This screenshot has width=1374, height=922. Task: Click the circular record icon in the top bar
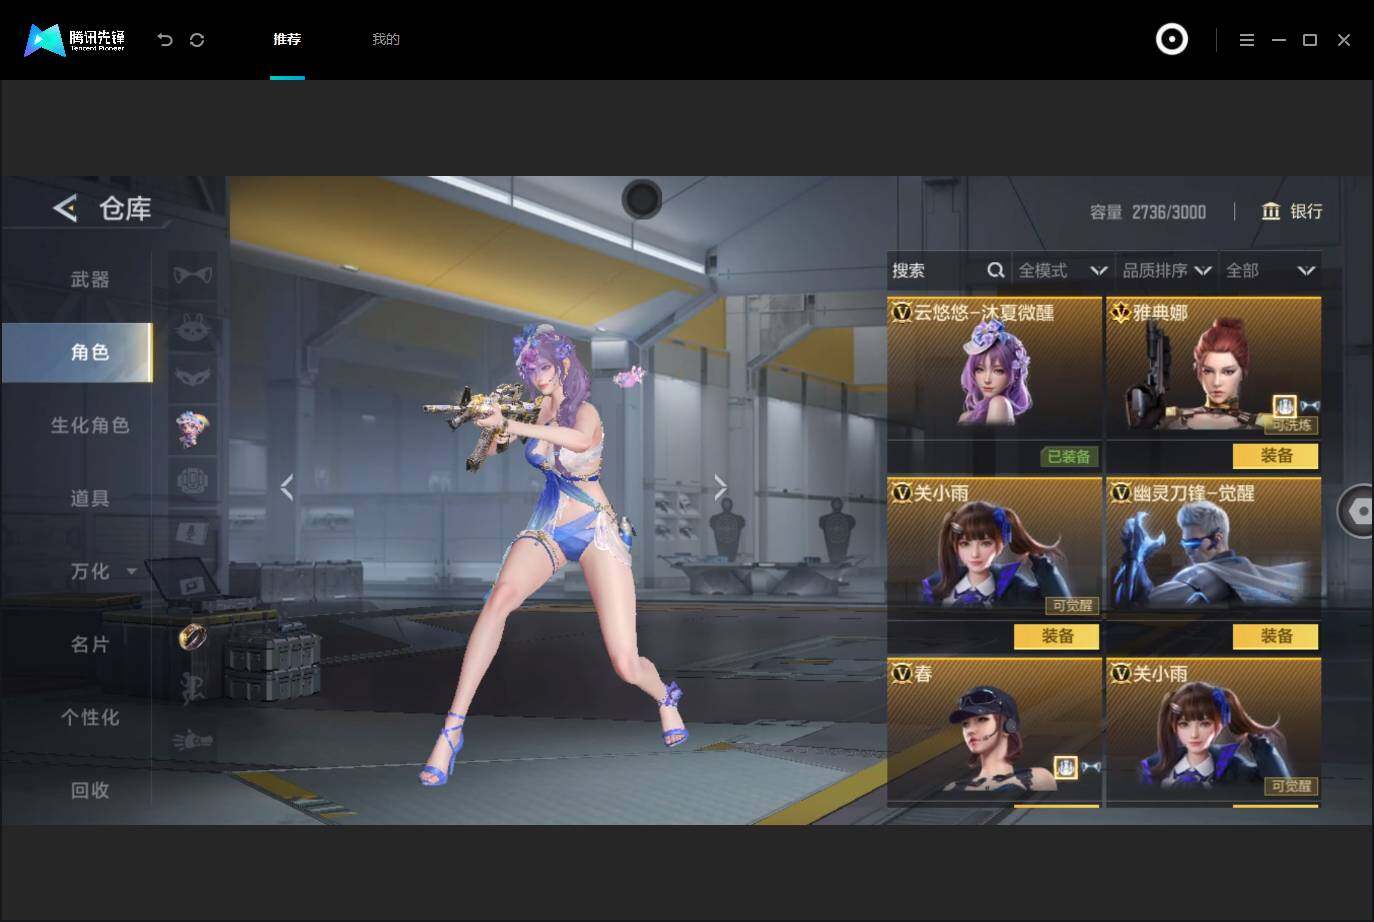pos(1172,40)
